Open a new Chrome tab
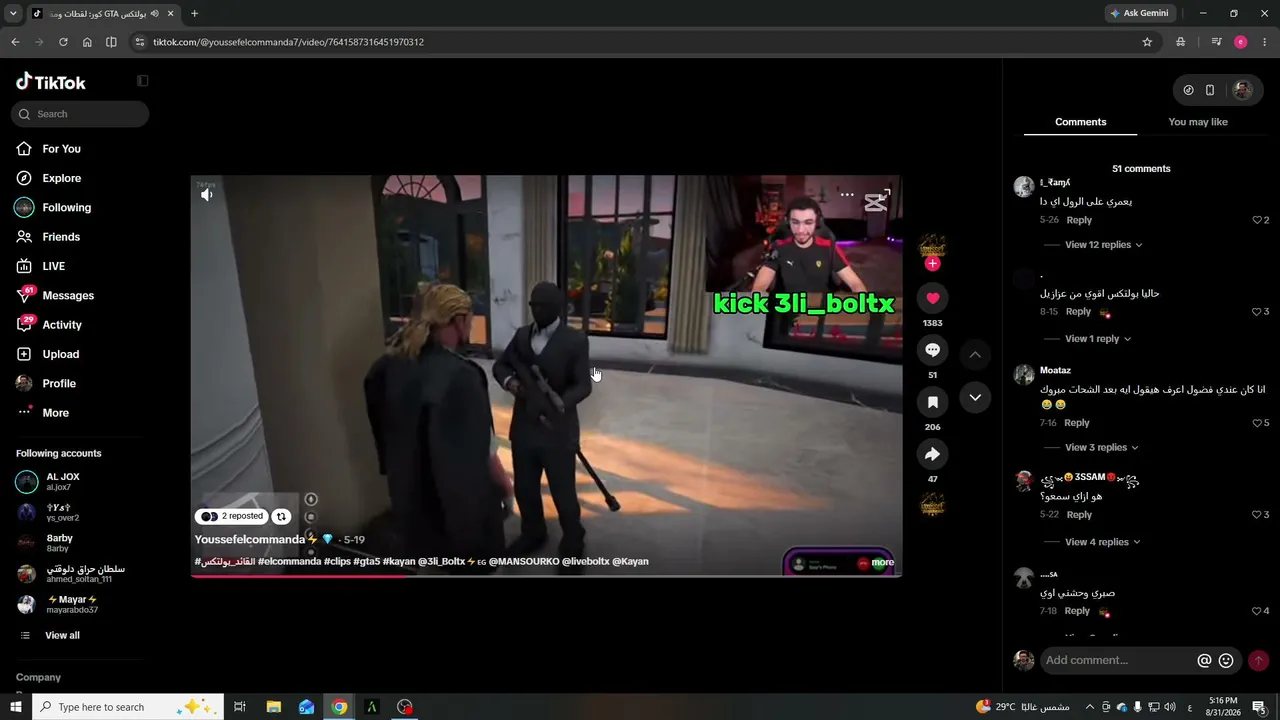 pos(194,13)
